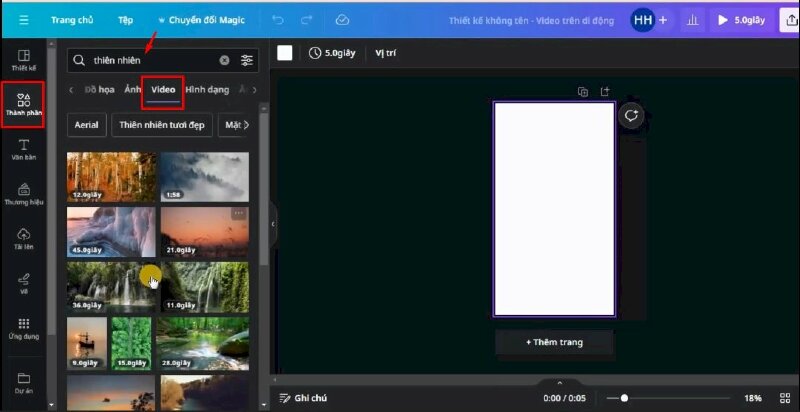The image size is (800, 412).
Task: Open the Tải lên uploads panel
Action: pos(24,238)
